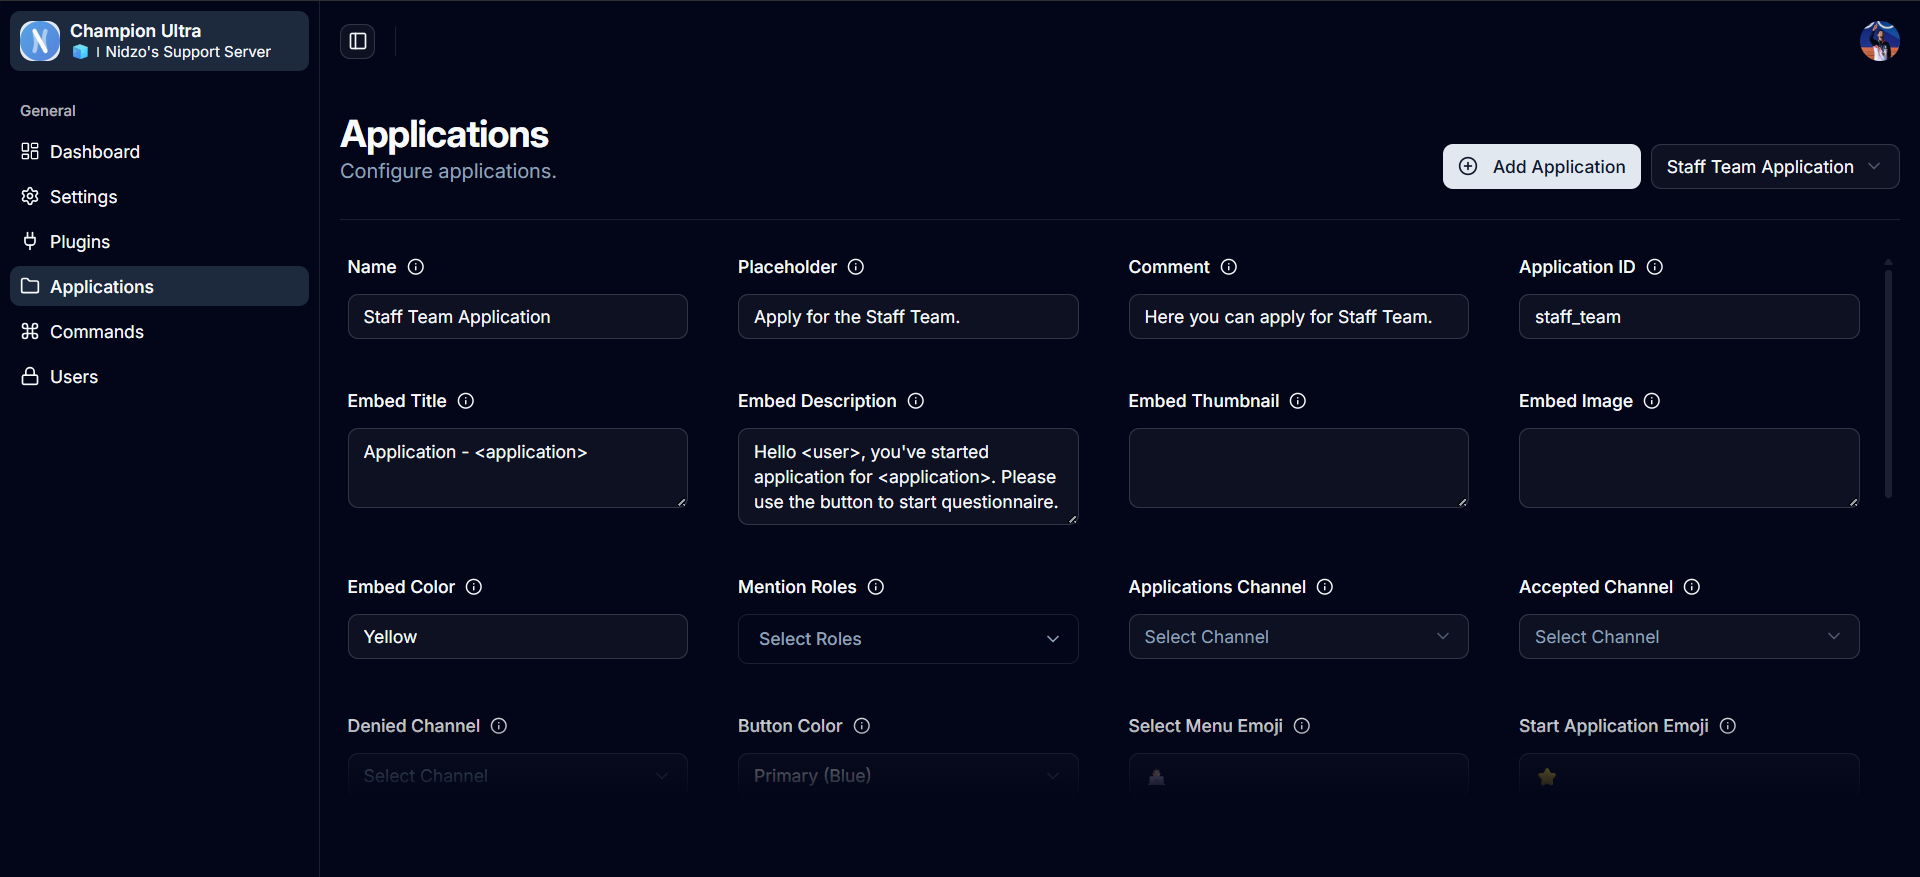Toggle the sidebar panel icon

click(357, 41)
